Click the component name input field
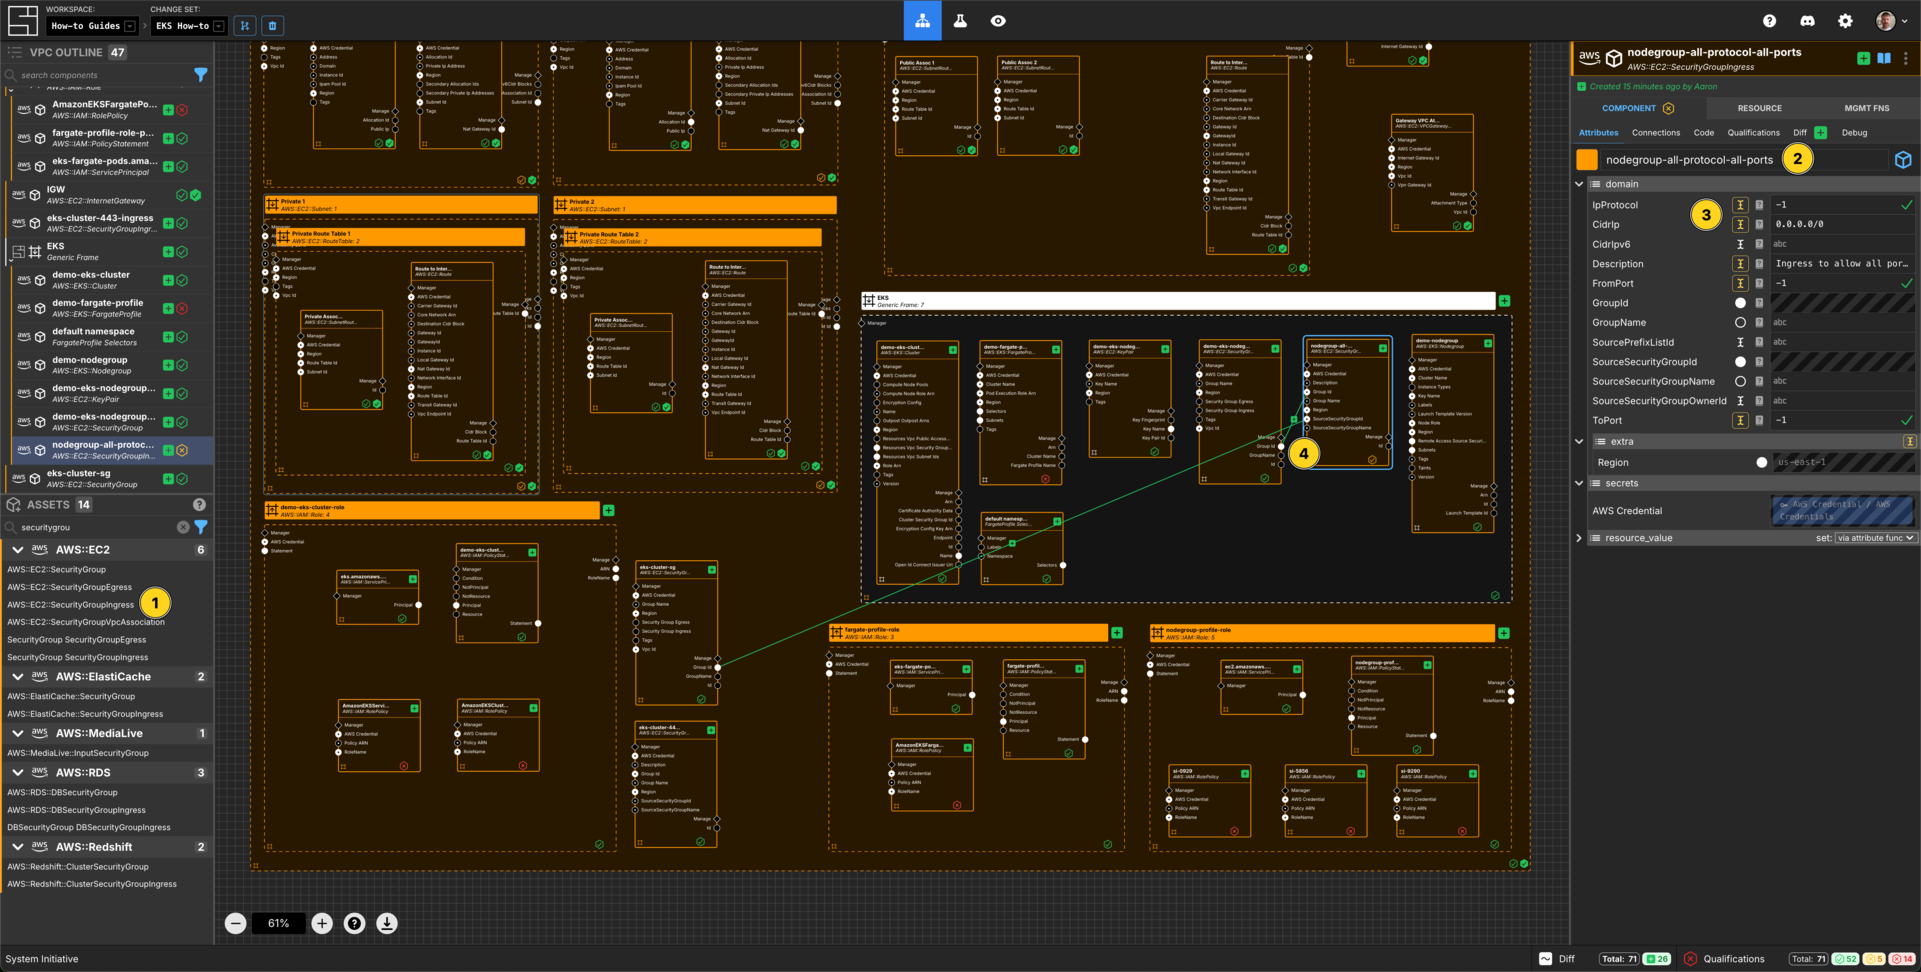 coord(1744,160)
